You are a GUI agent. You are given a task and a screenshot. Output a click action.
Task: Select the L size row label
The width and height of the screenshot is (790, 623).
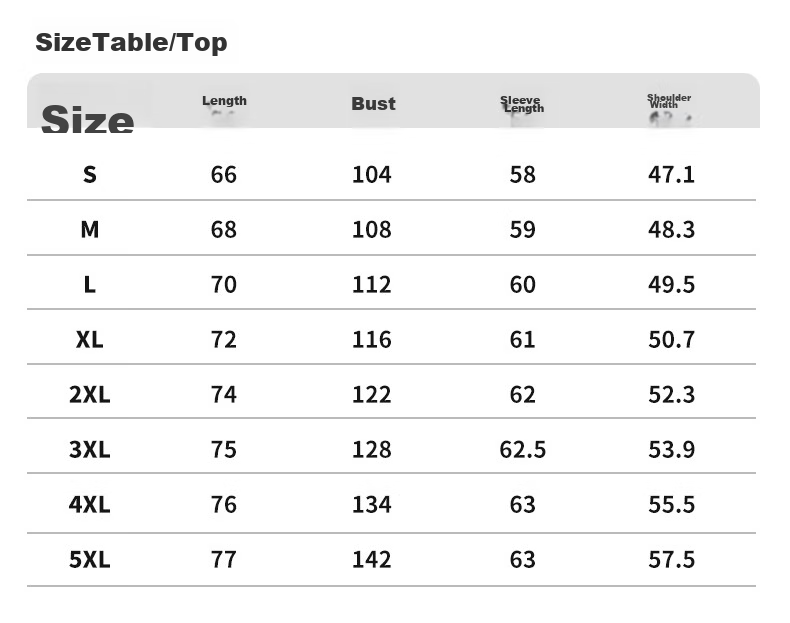pos(90,285)
